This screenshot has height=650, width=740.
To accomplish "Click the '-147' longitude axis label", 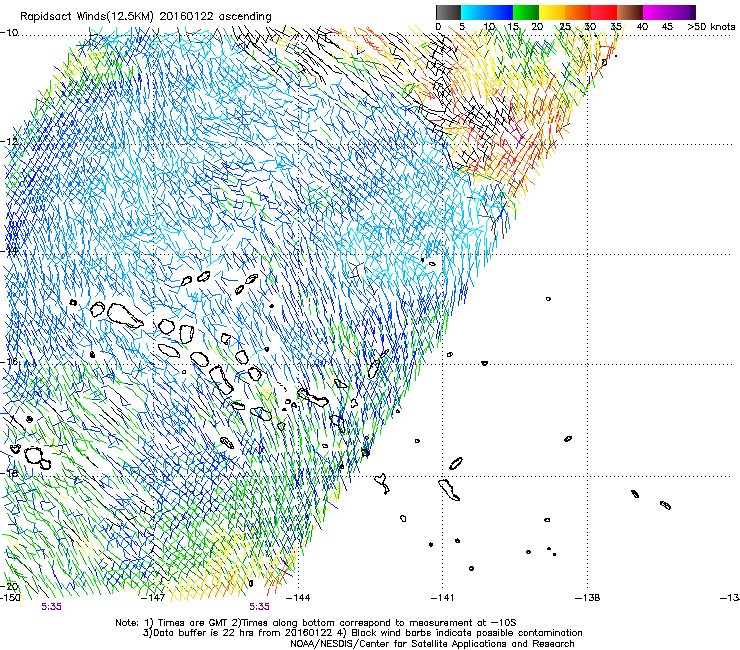I will 153,598.
